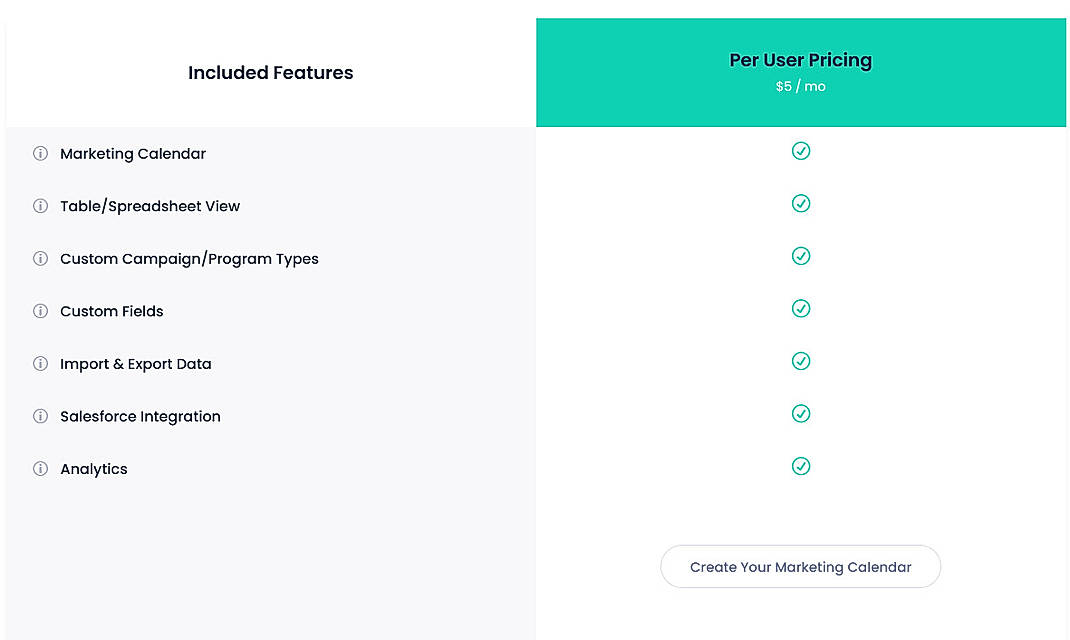Click the info icon beside Marketing Calendar
The image size is (1070, 640).
(40, 154)
